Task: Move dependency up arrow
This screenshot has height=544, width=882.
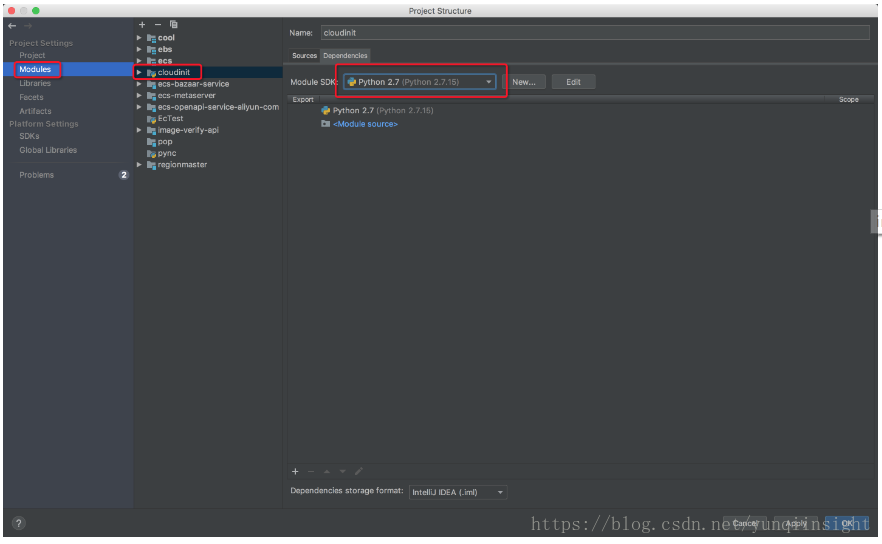Action: [x=327, y=471]
